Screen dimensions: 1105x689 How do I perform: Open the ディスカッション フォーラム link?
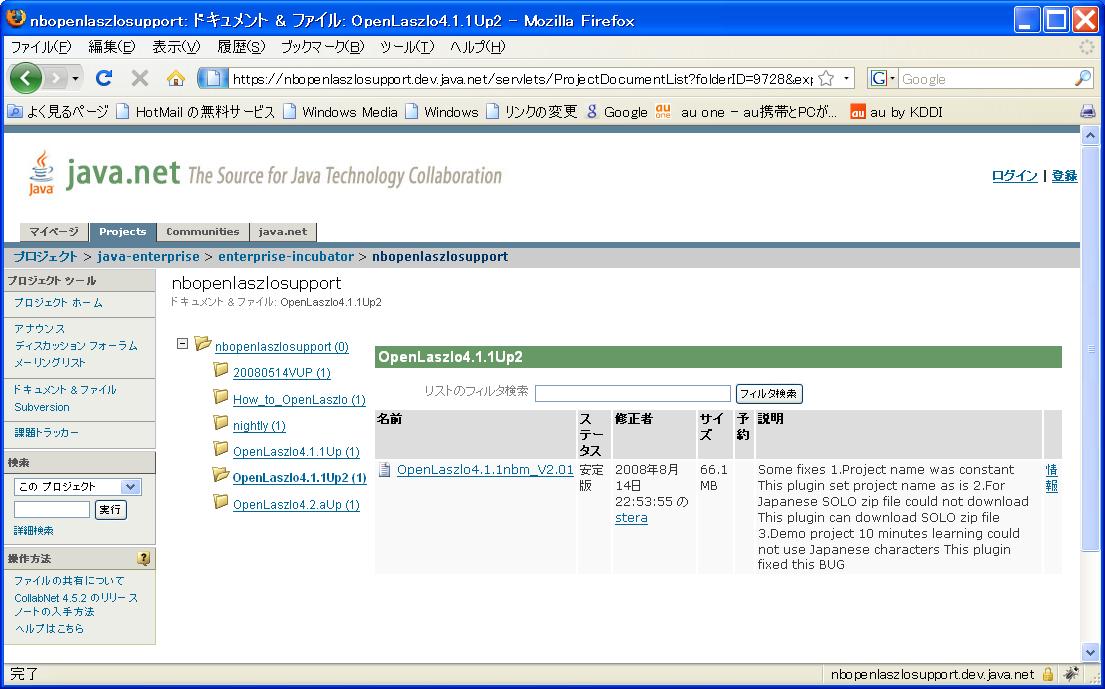76,346
